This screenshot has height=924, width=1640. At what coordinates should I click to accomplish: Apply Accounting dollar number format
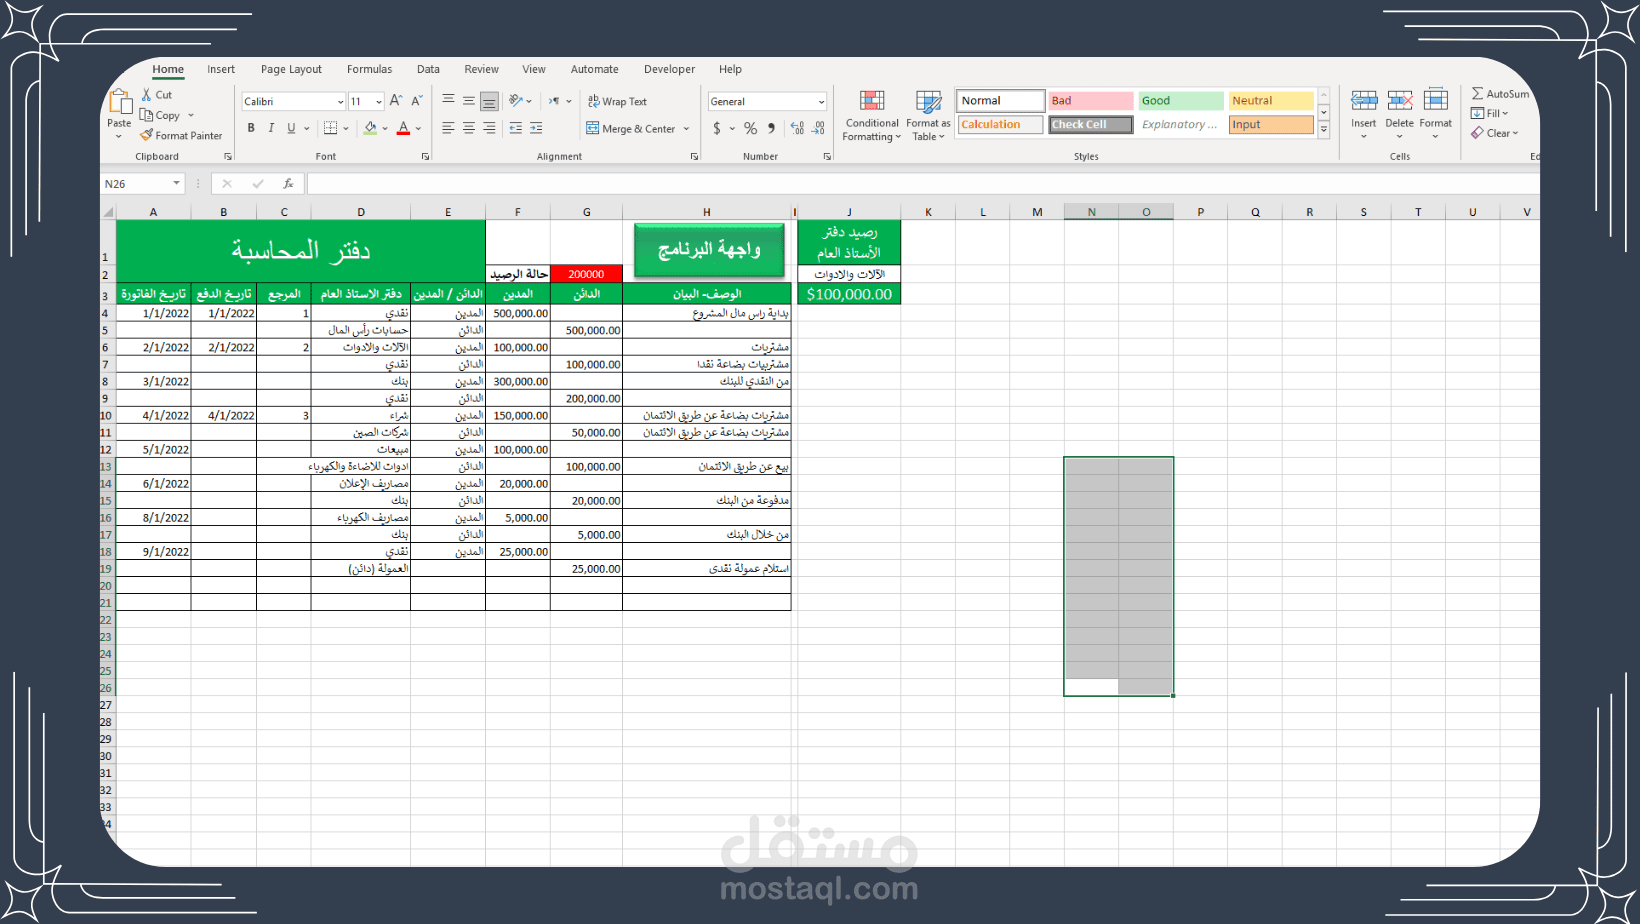(x=716, y=128)
